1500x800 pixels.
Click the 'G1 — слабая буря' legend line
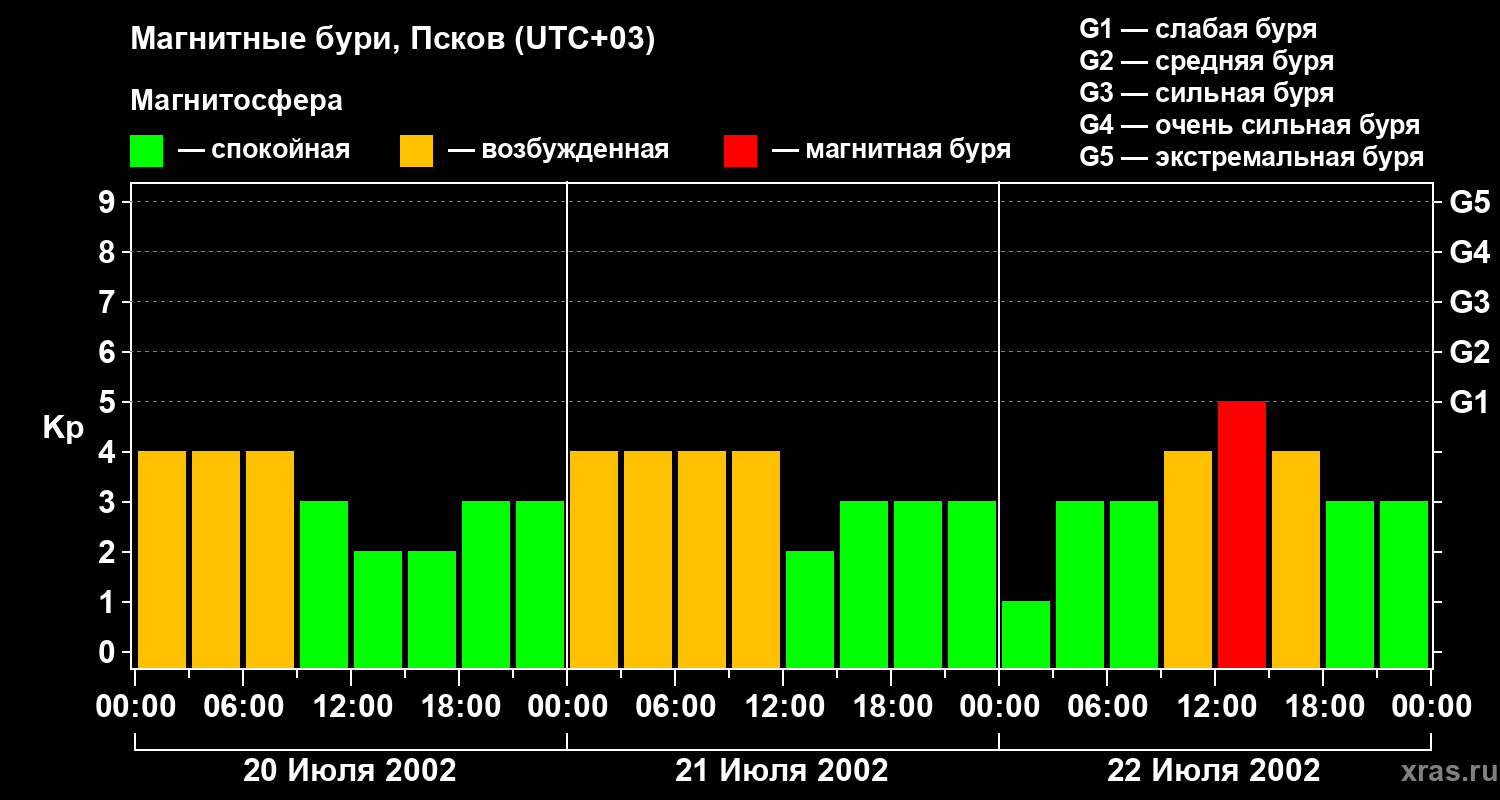[x=1198, y=29]
